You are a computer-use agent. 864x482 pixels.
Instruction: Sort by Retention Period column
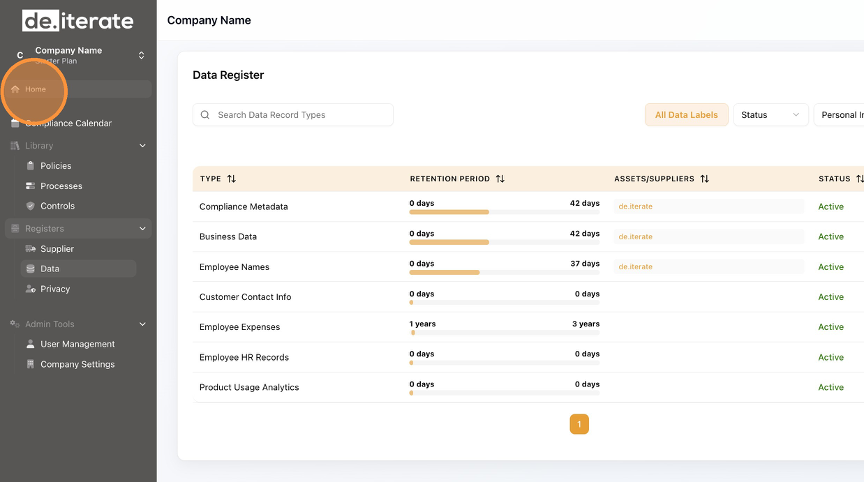coord(500,179)
